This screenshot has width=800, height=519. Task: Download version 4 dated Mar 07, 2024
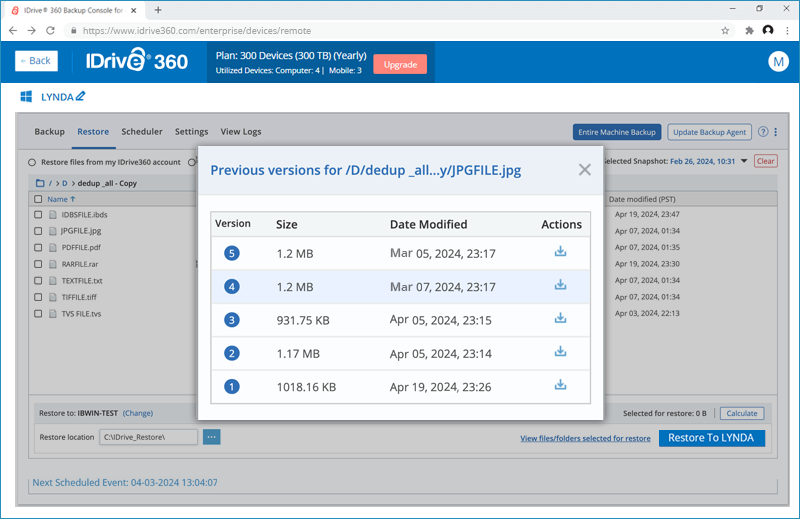tap(560, 285)
